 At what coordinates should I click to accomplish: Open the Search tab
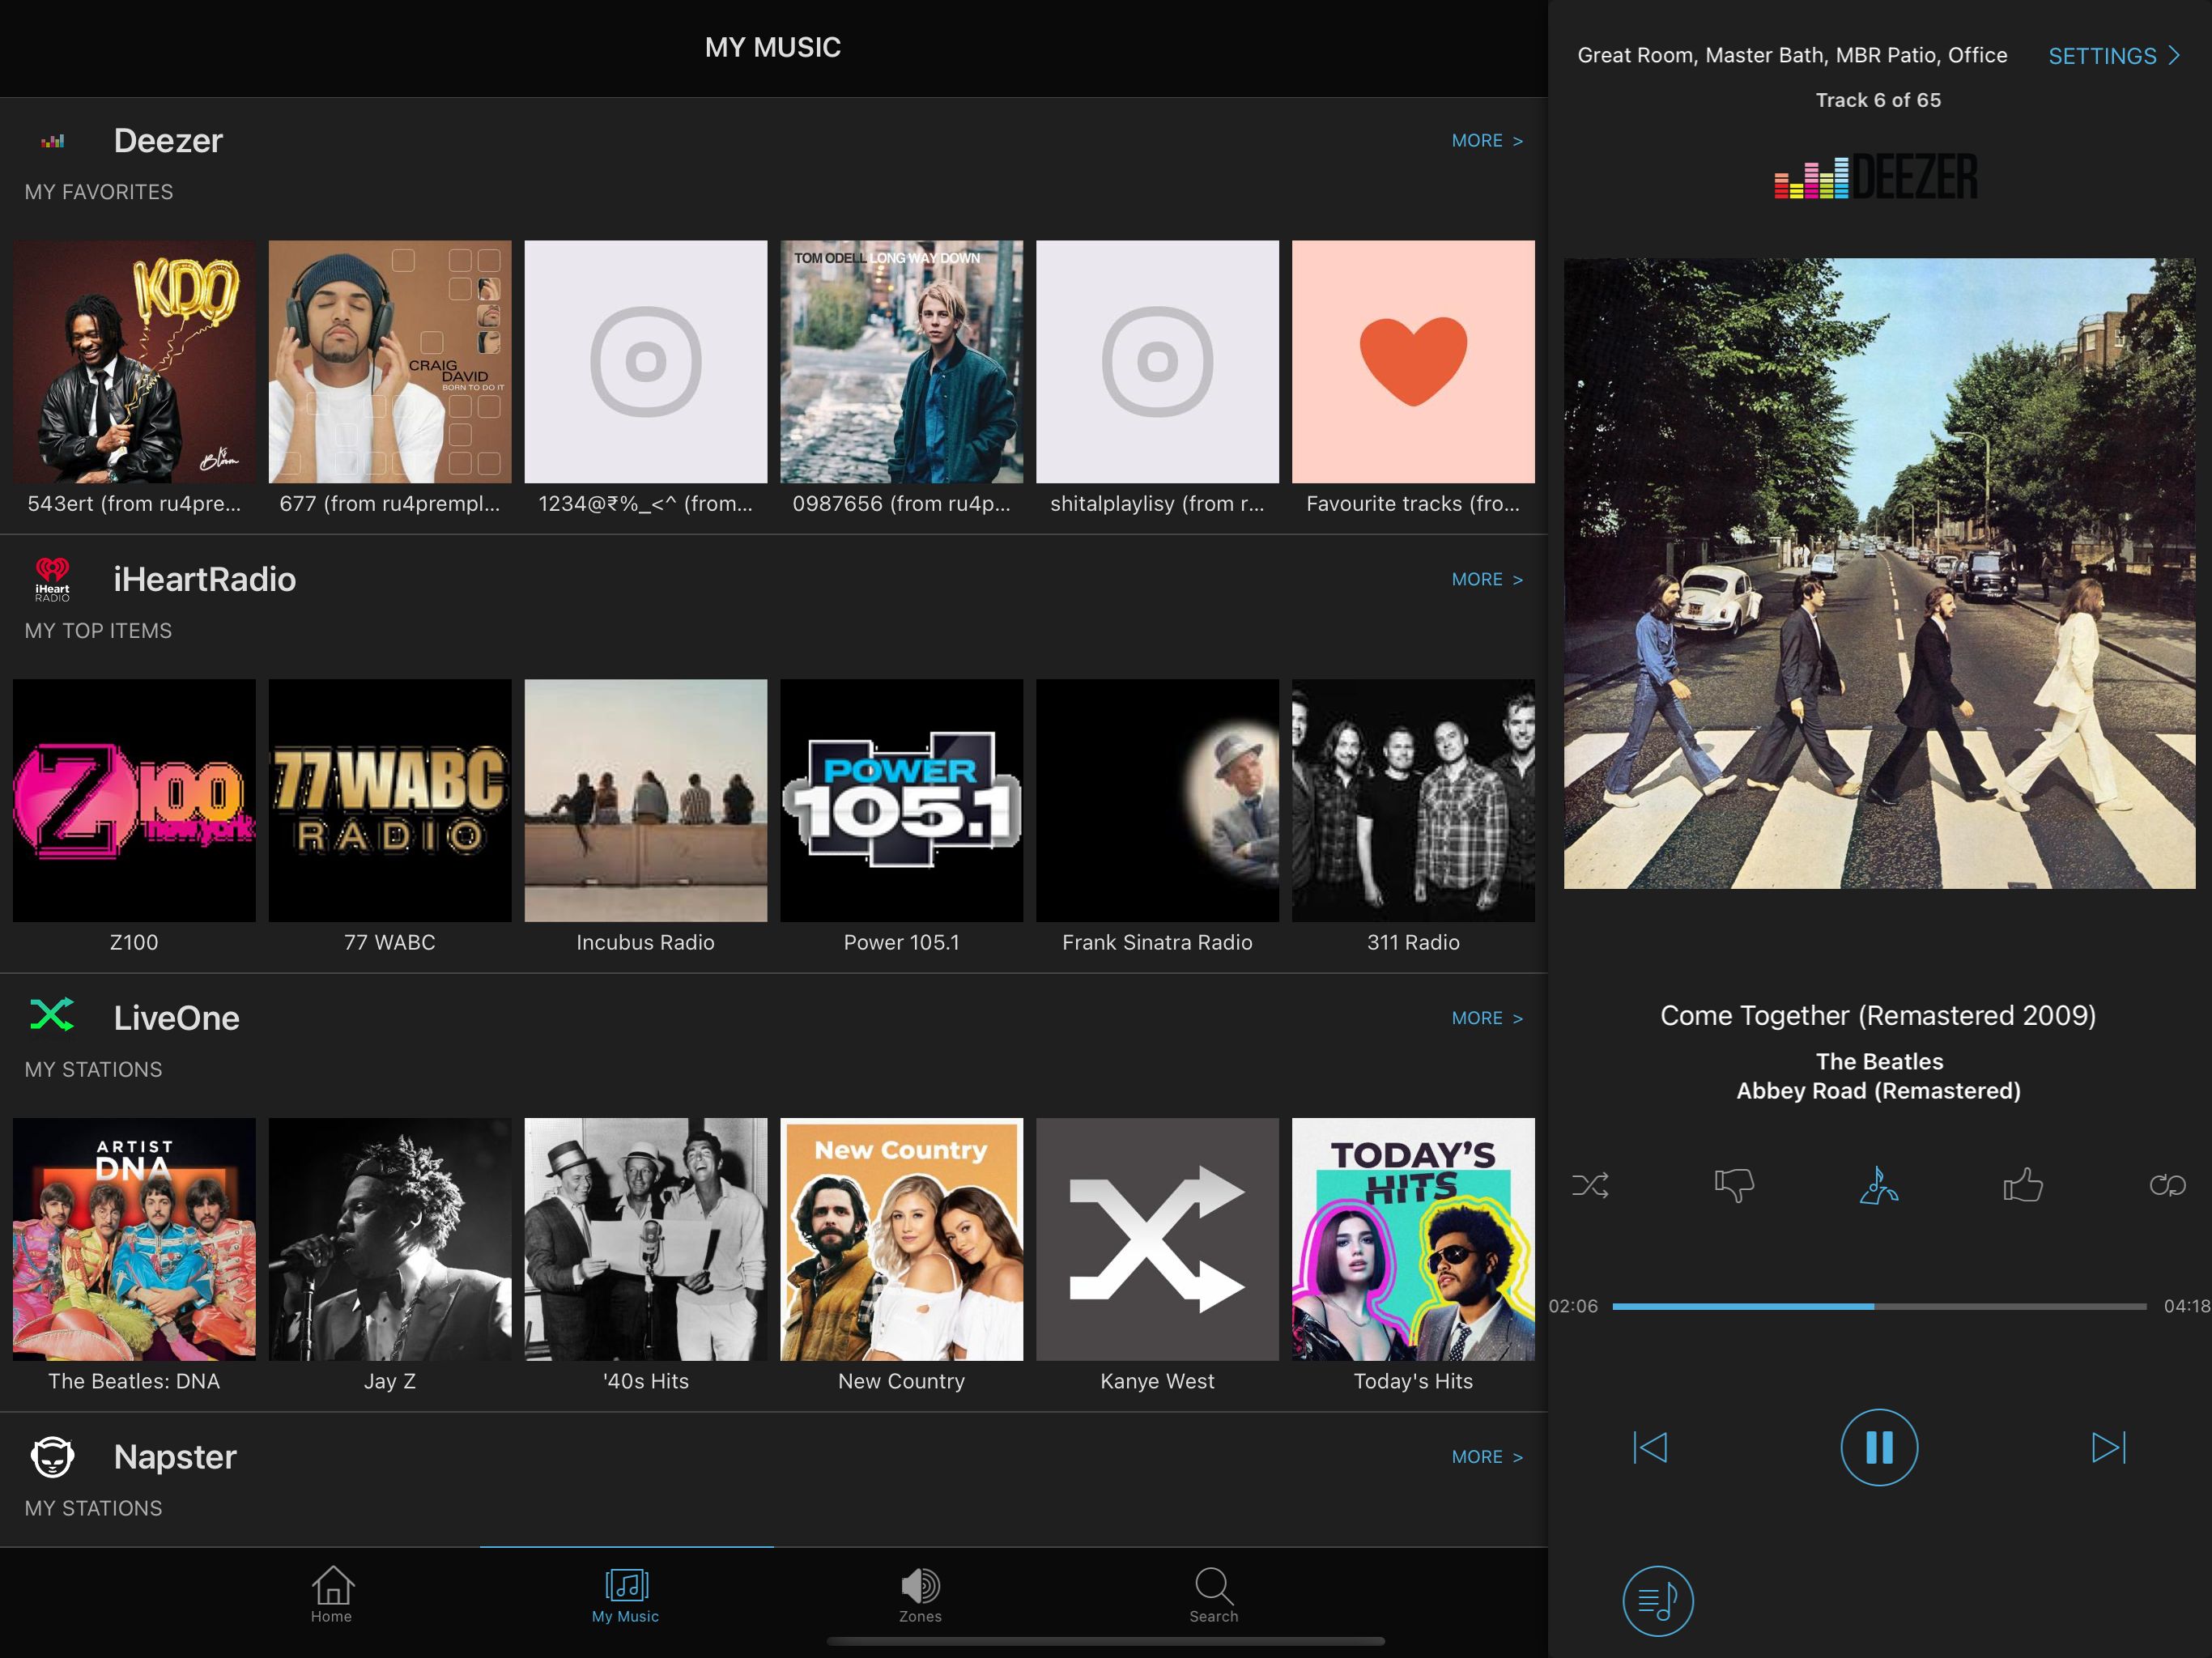(1214, 1594)
